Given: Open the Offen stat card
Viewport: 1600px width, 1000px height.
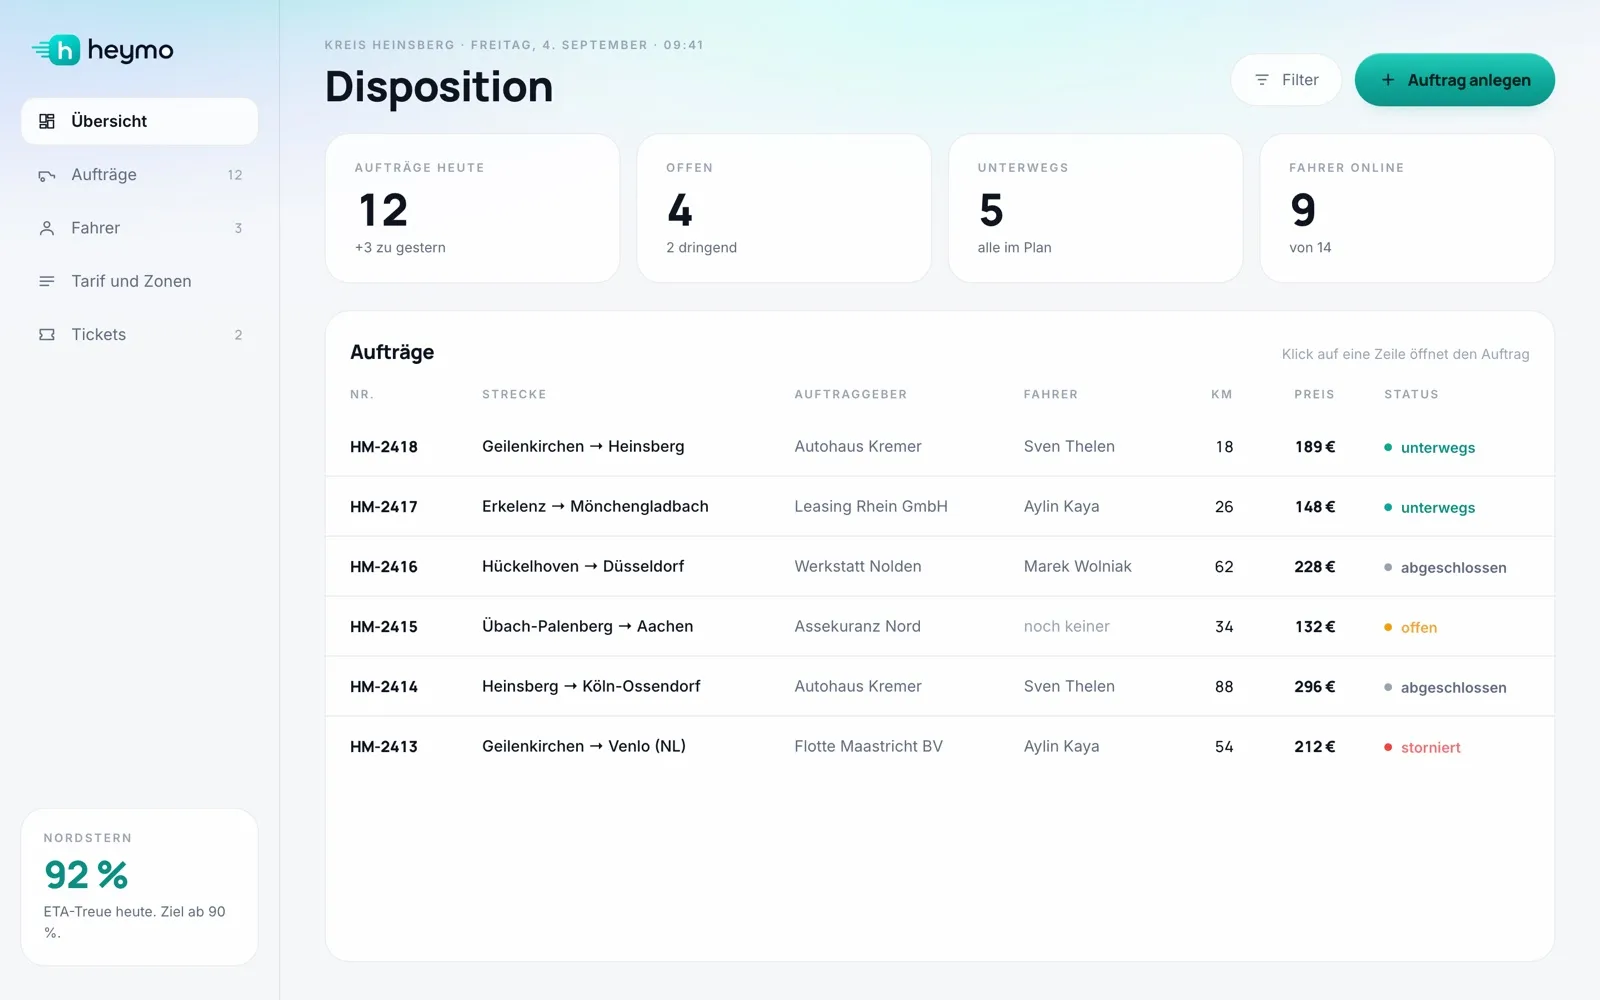Looking at the screenshot, I should 784,208.
